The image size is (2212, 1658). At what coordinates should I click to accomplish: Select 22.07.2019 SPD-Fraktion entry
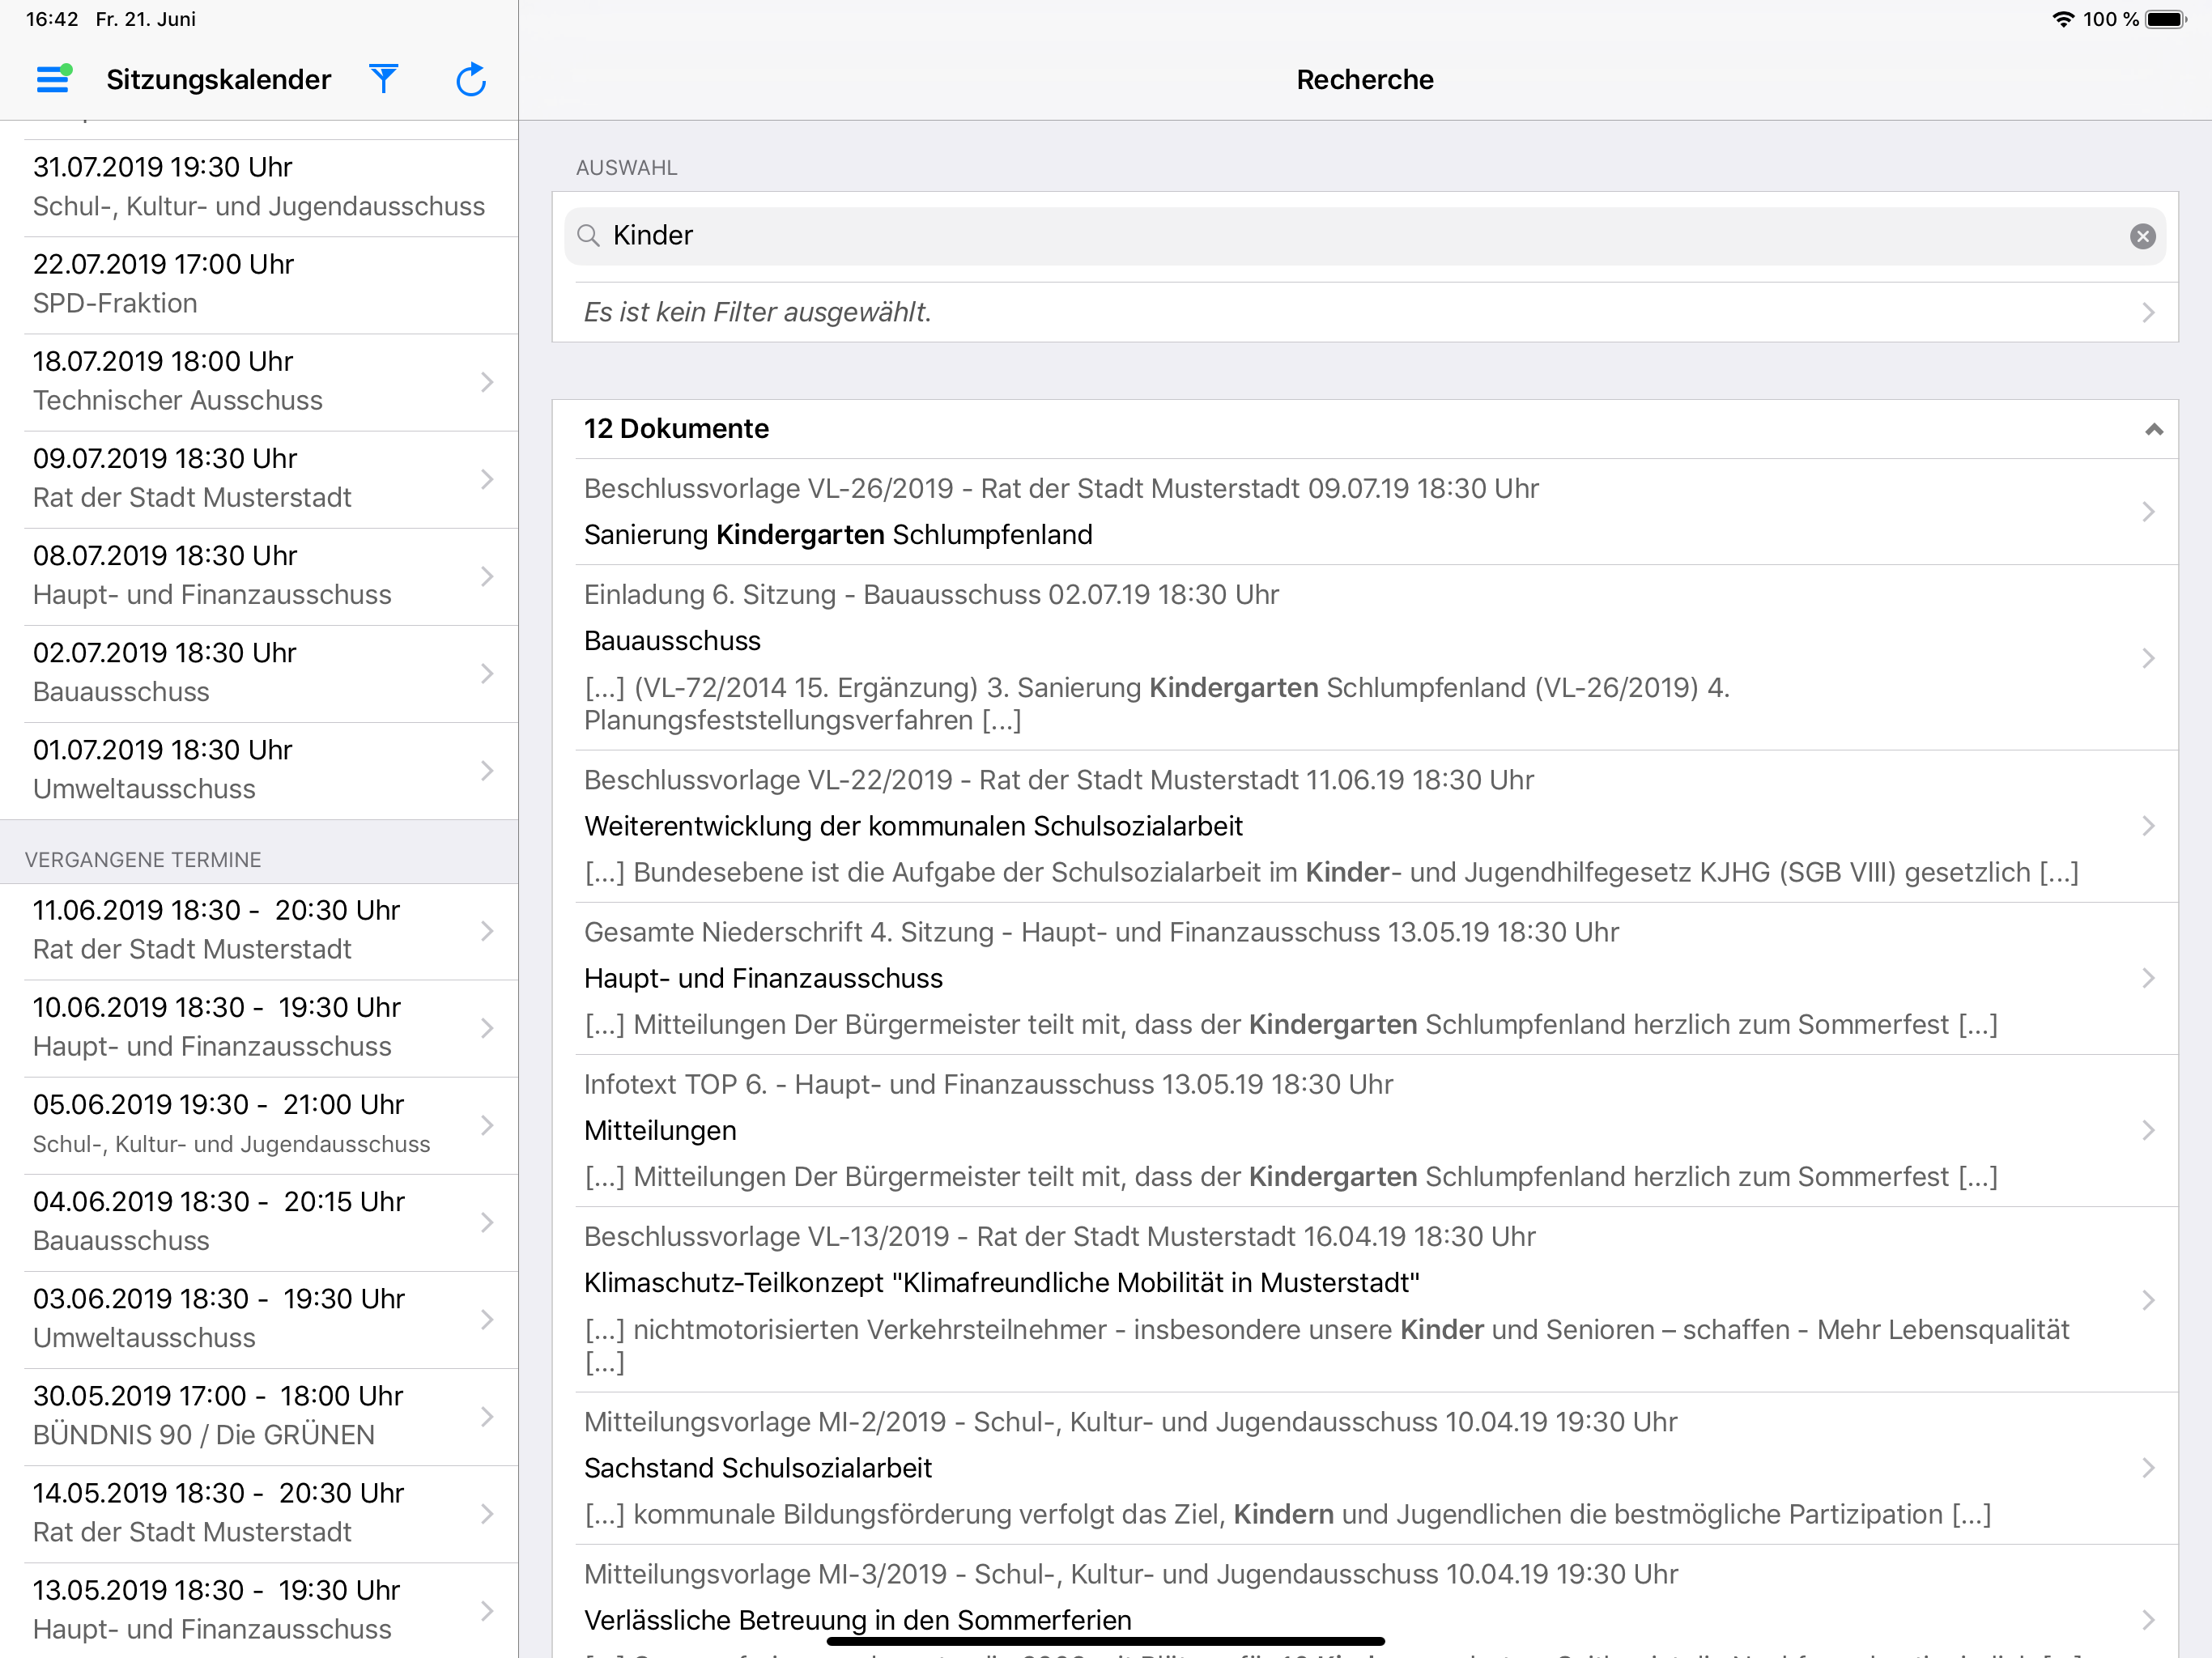click(259, 285)
